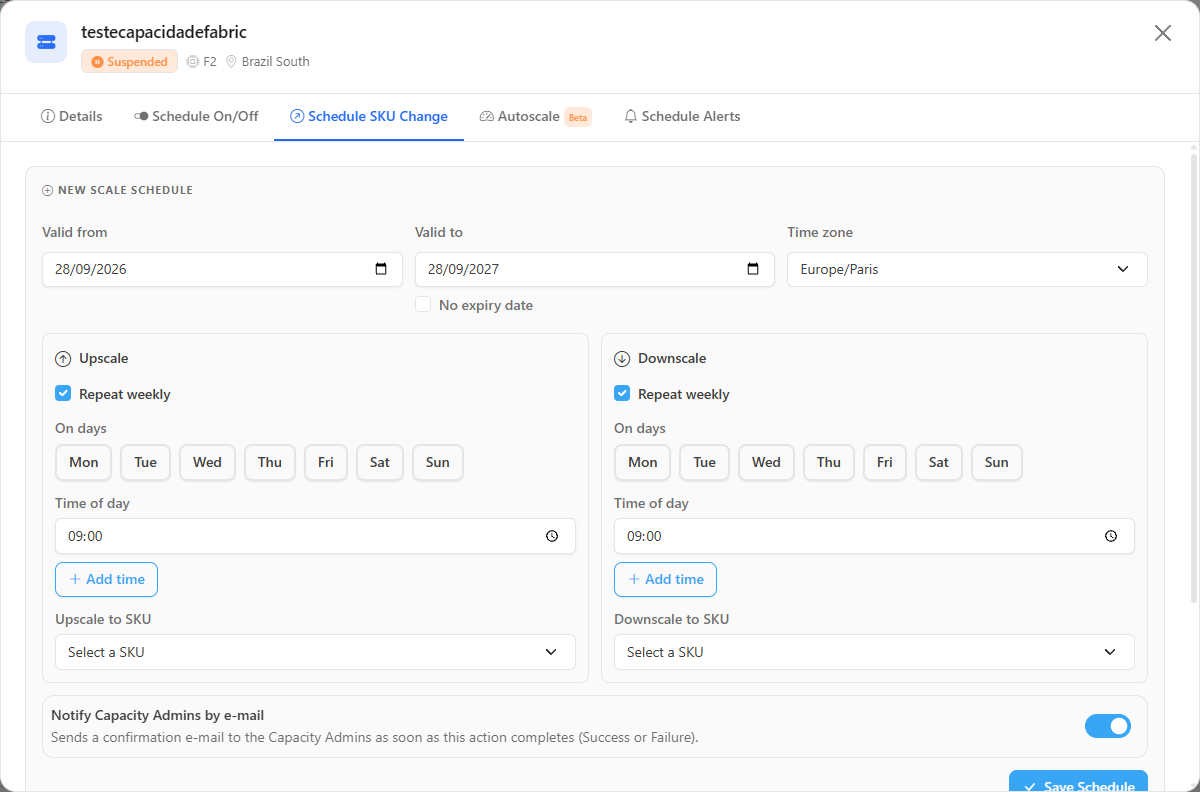Open the Time zone dropdown
This screenshot has height=792, width=1200.
[x=967, y=269]
